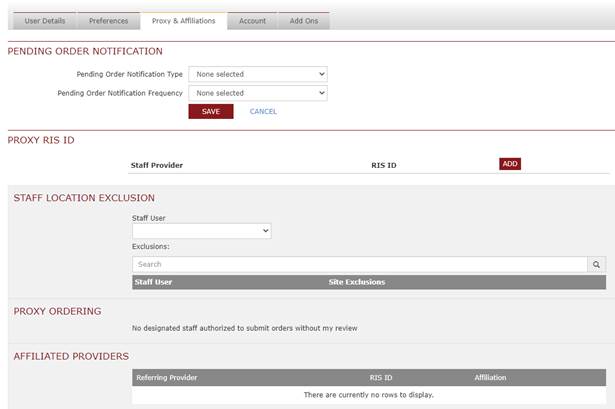This screenshot has width=615, height=409.
Task: Click the Staff Provider column header
Action: click(x=156, y=165)
